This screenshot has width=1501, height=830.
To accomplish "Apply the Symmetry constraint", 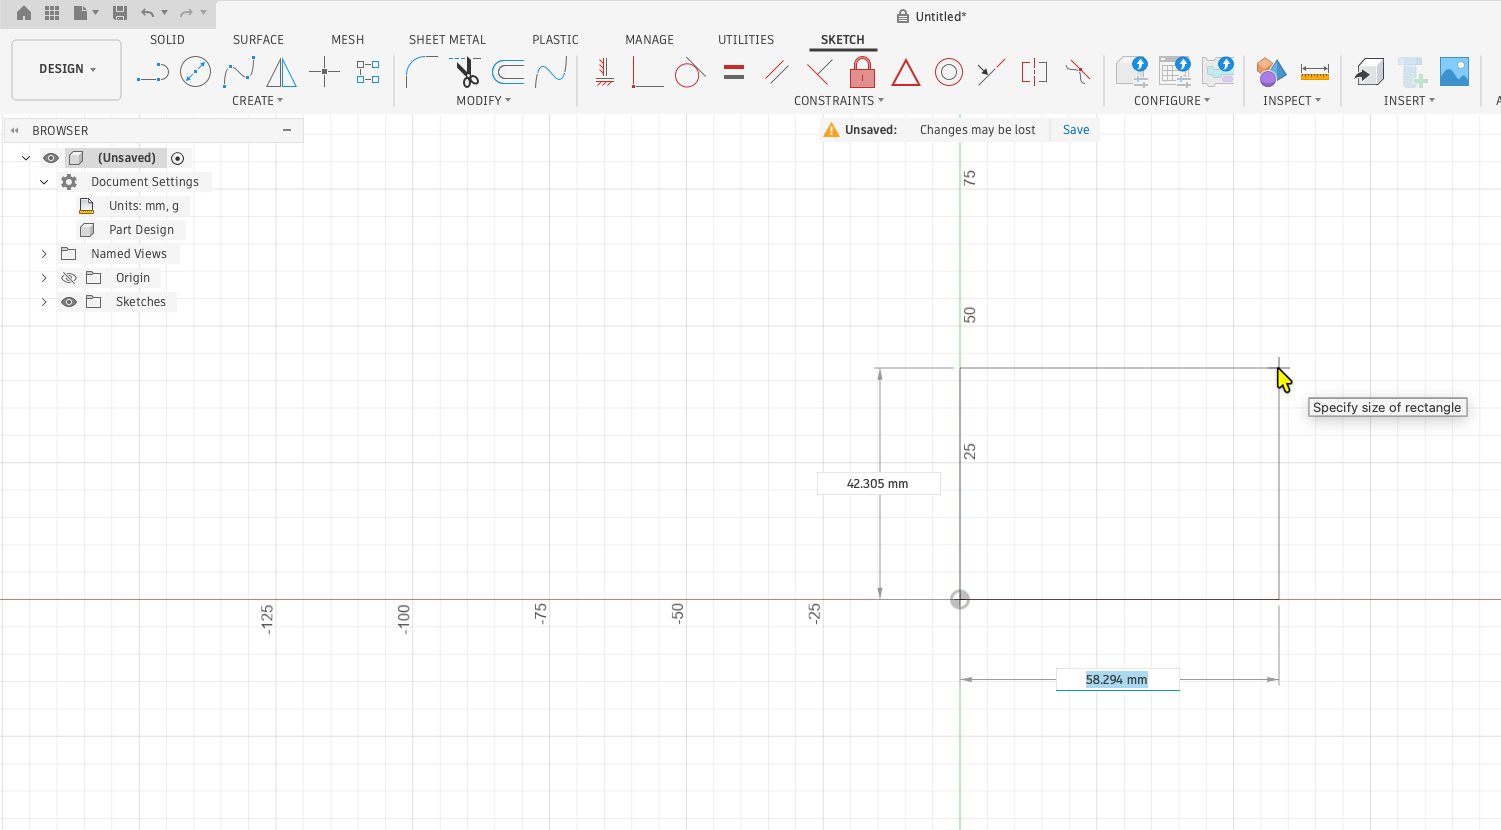I will pyautogui.click(x=1034, y=72).
